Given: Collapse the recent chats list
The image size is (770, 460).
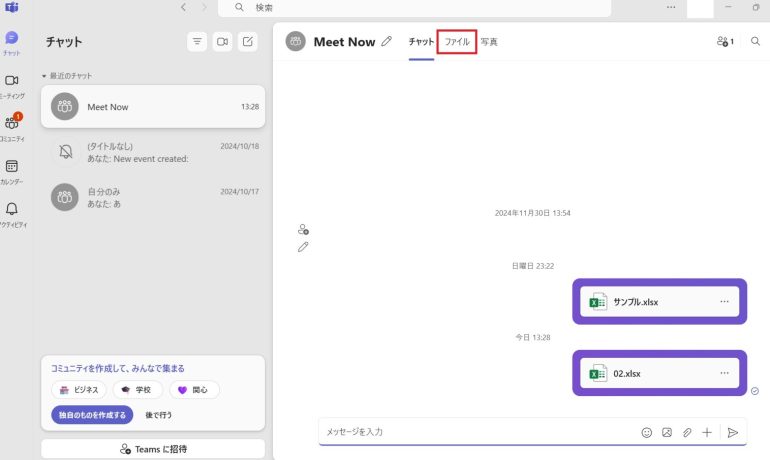Looking at the screenshot, I should tap(44, 76).
